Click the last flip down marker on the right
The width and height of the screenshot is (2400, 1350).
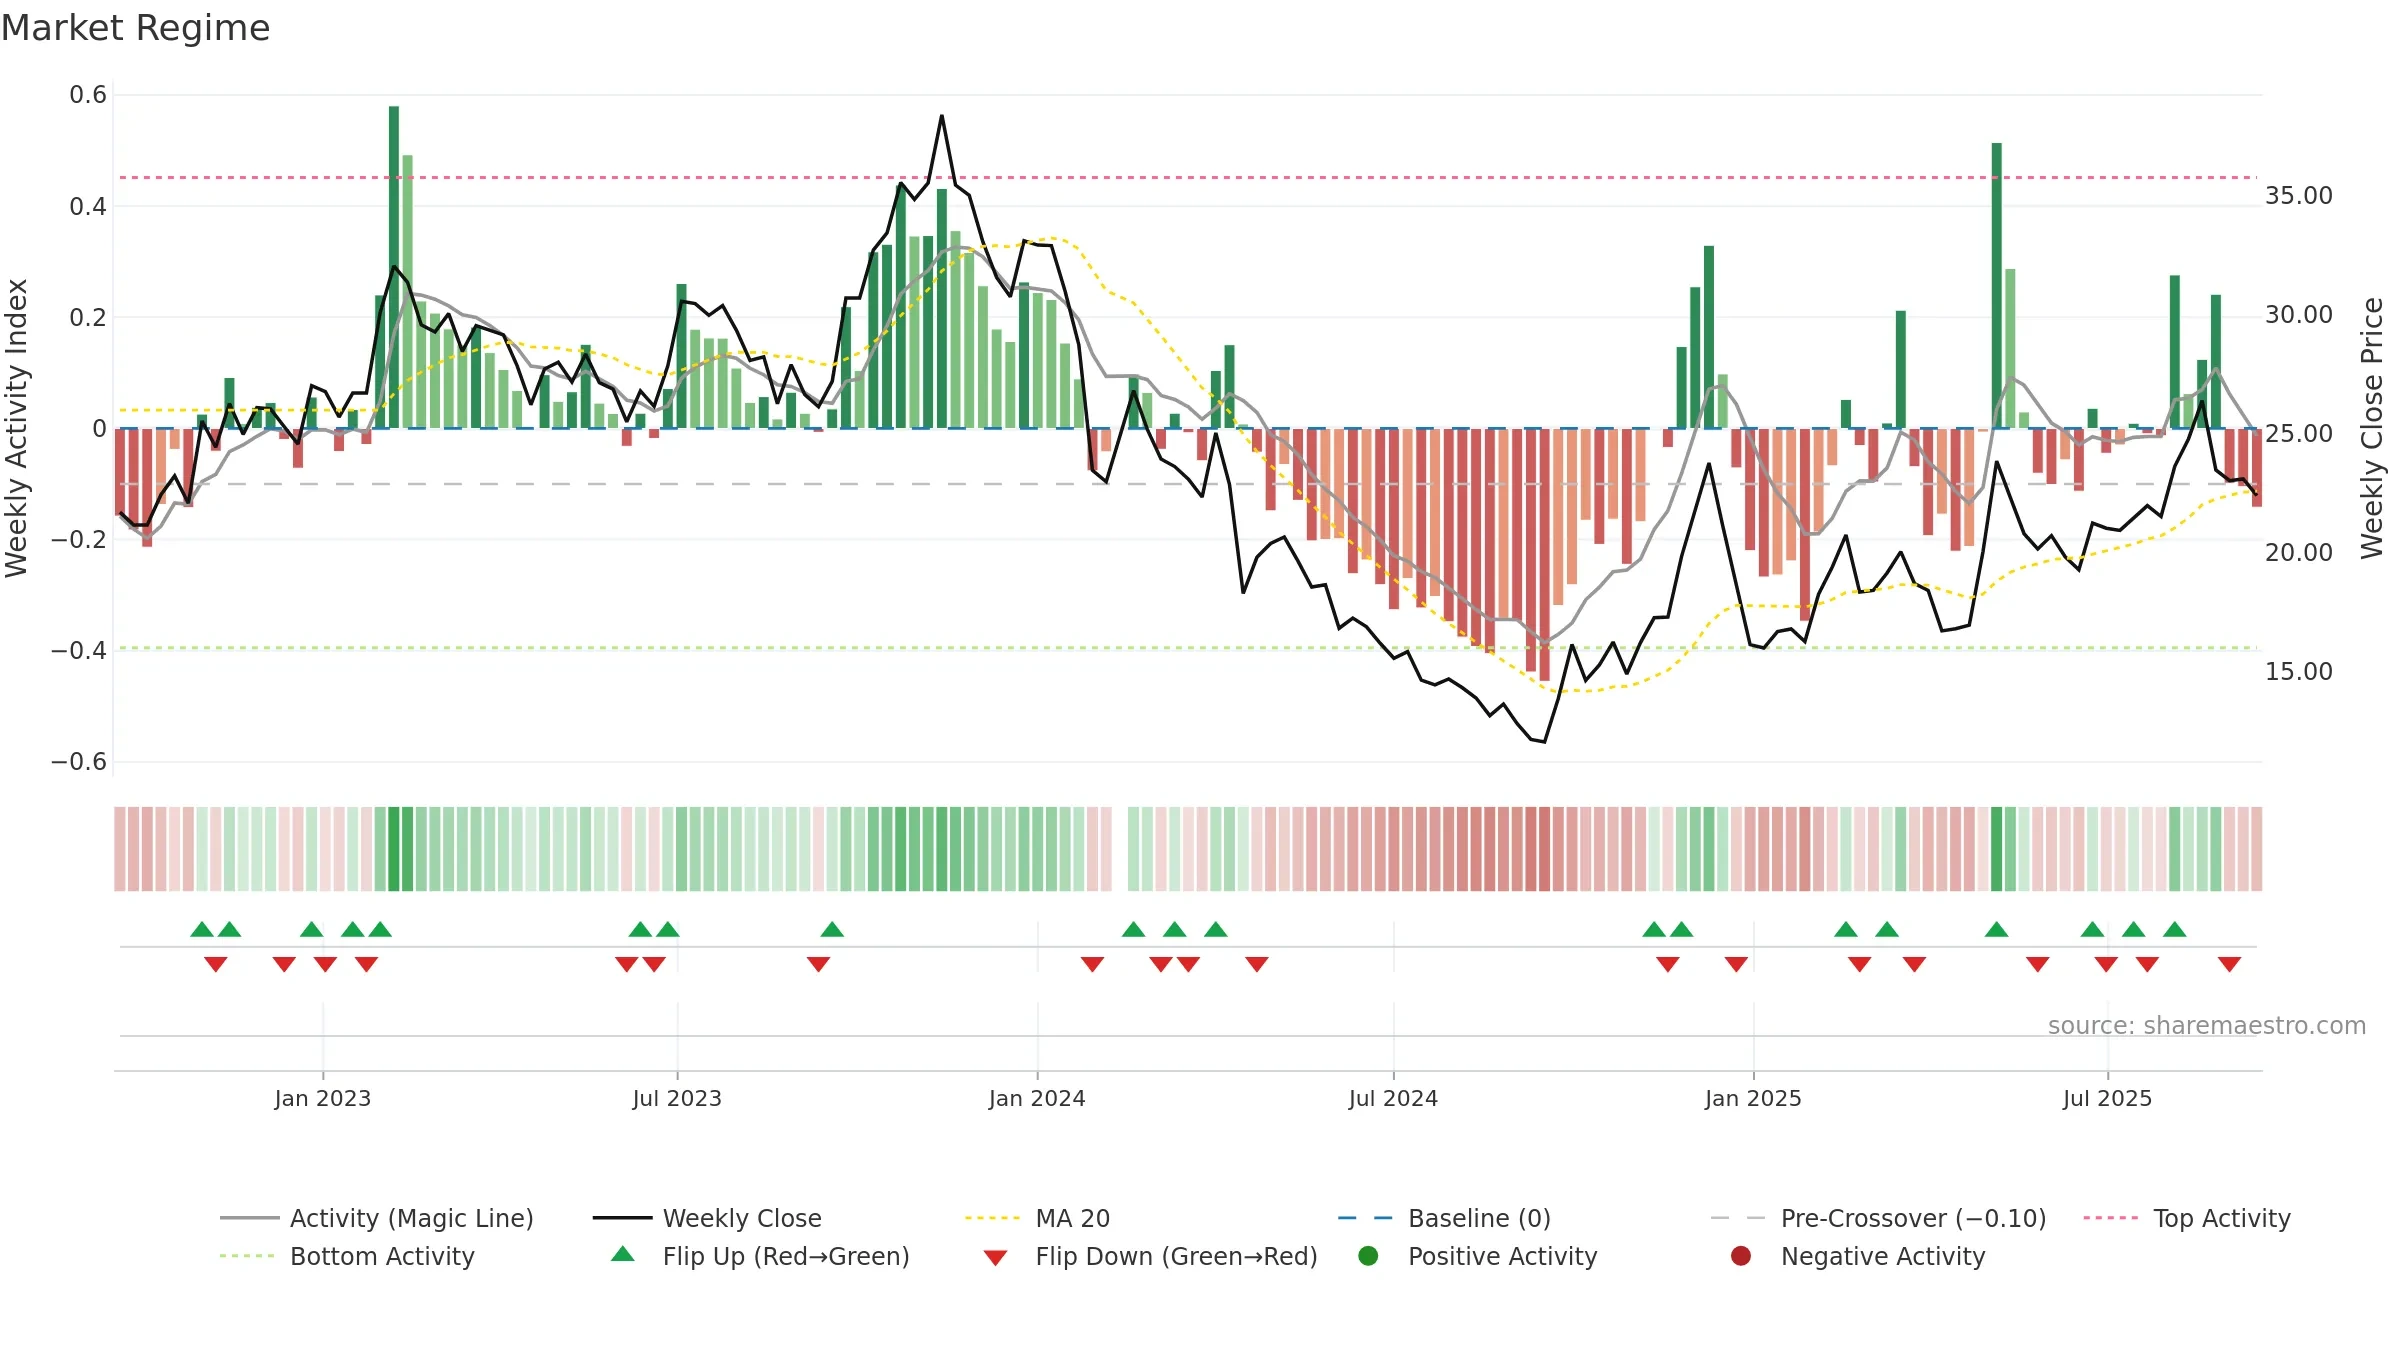pyautogui.click(x=2229, y=964)
